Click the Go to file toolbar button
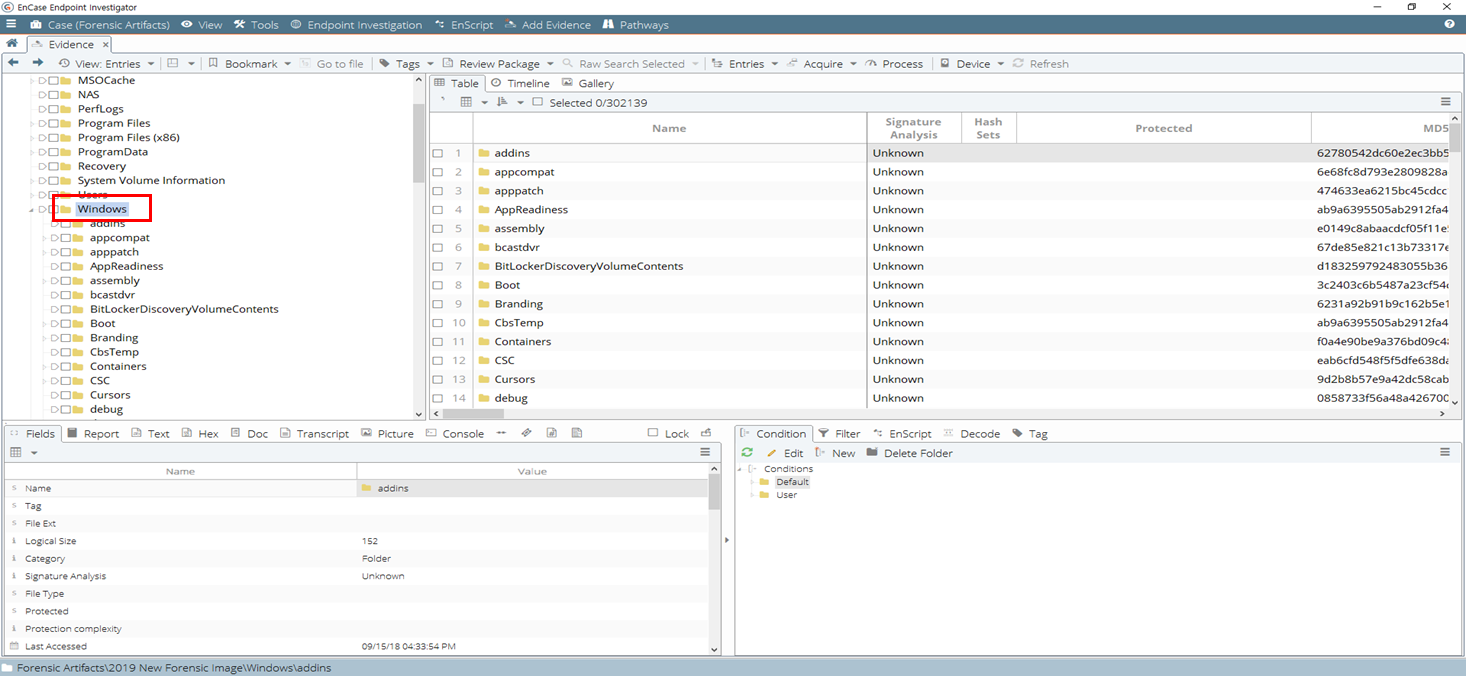The height and width of the screenshot is (676, 1466). click(332, 63)
